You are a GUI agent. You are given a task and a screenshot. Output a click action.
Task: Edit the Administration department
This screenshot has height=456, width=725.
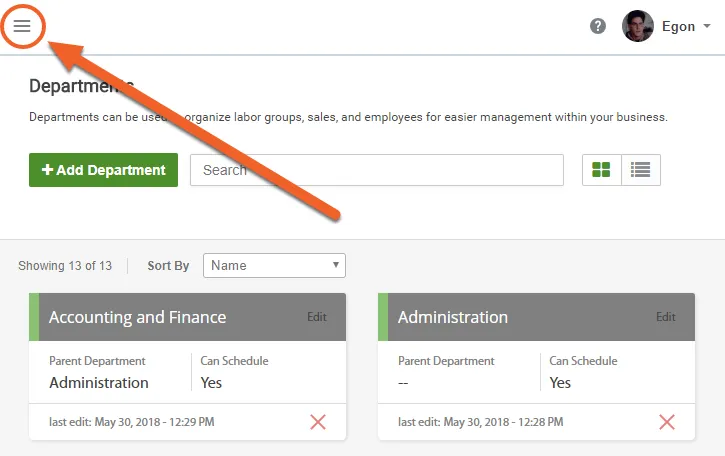tap(665, 317)
